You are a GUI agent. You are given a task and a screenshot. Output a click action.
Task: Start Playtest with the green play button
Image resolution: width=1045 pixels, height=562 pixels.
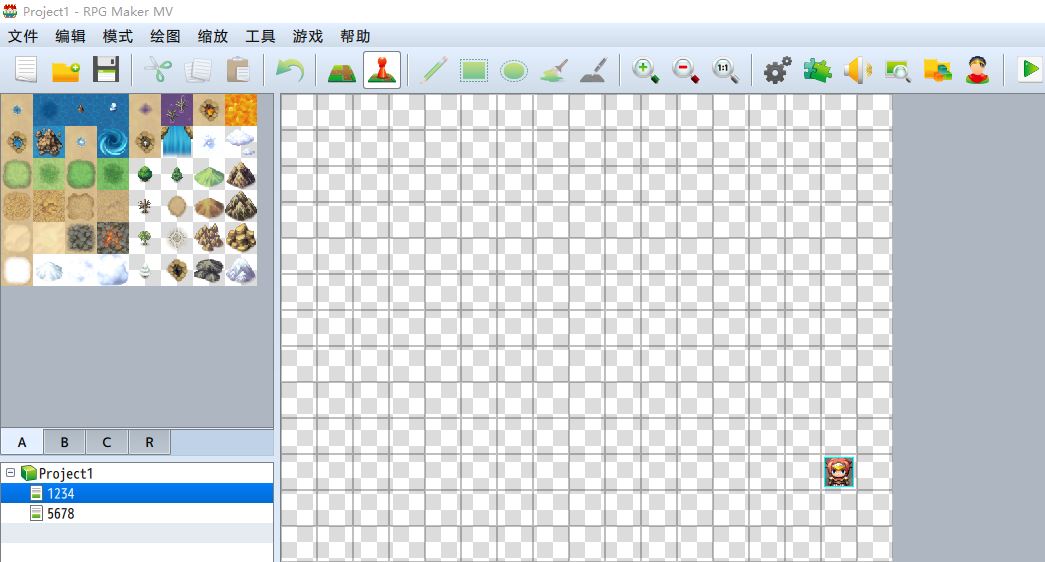(1028, 70)
